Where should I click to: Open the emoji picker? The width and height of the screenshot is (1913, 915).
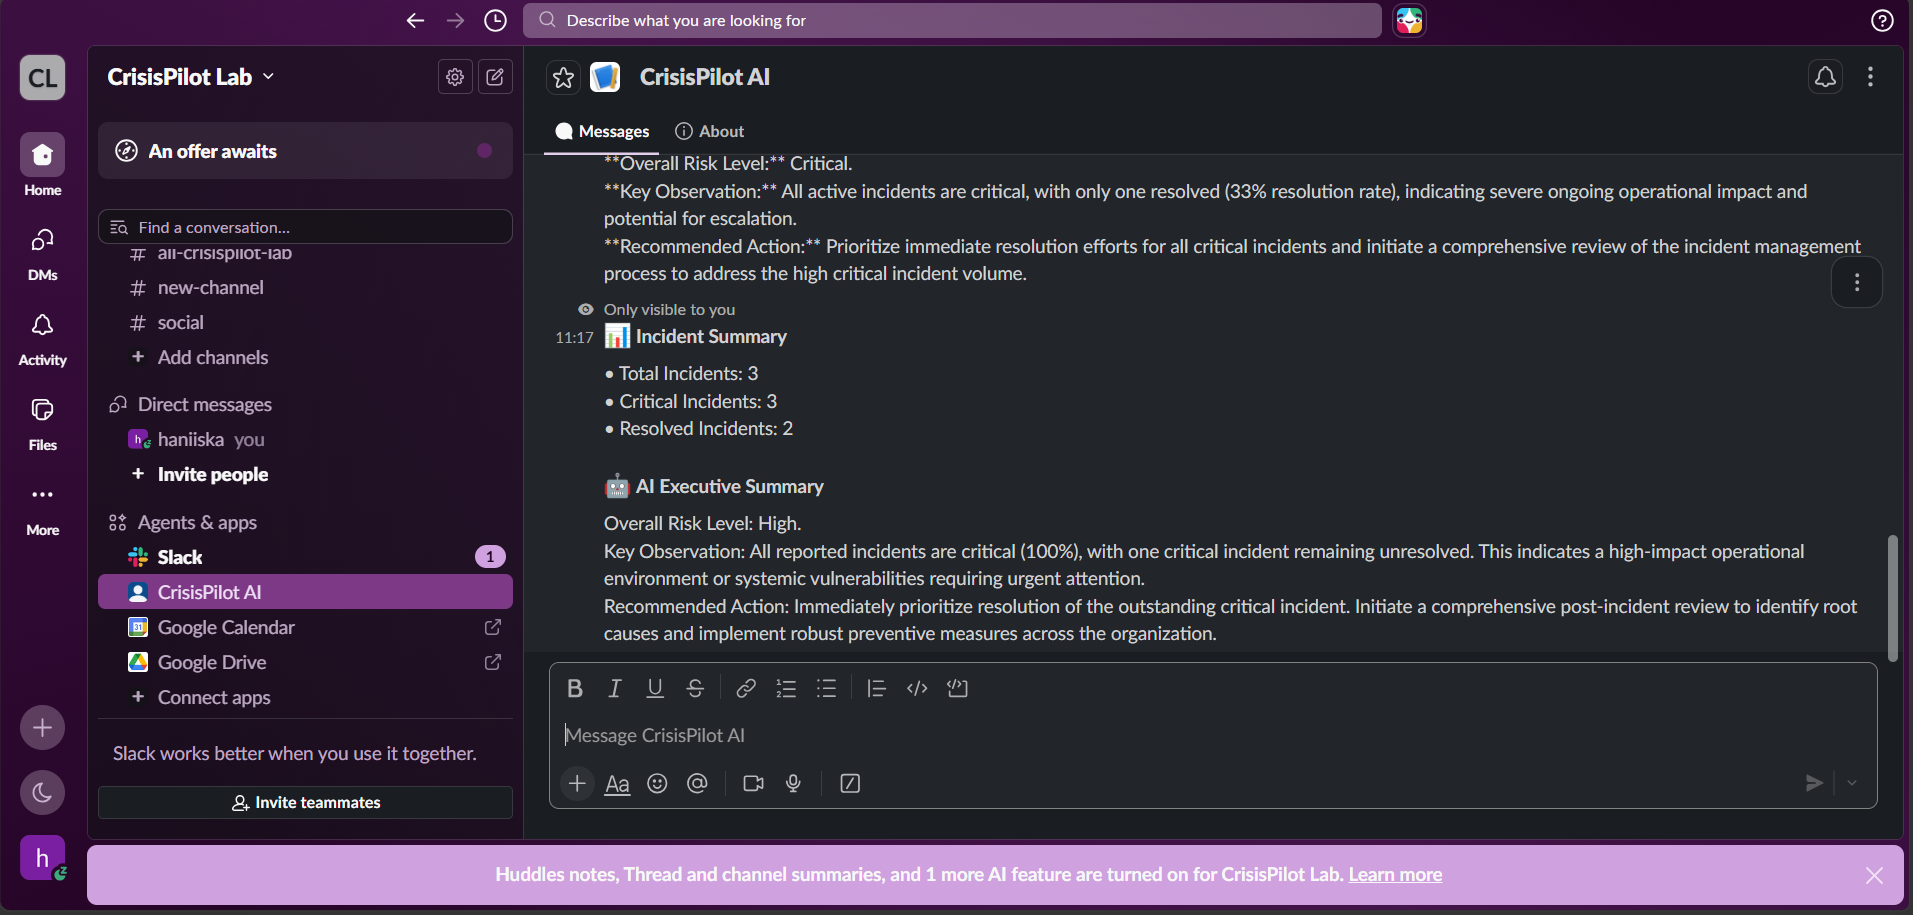point(657,783)
